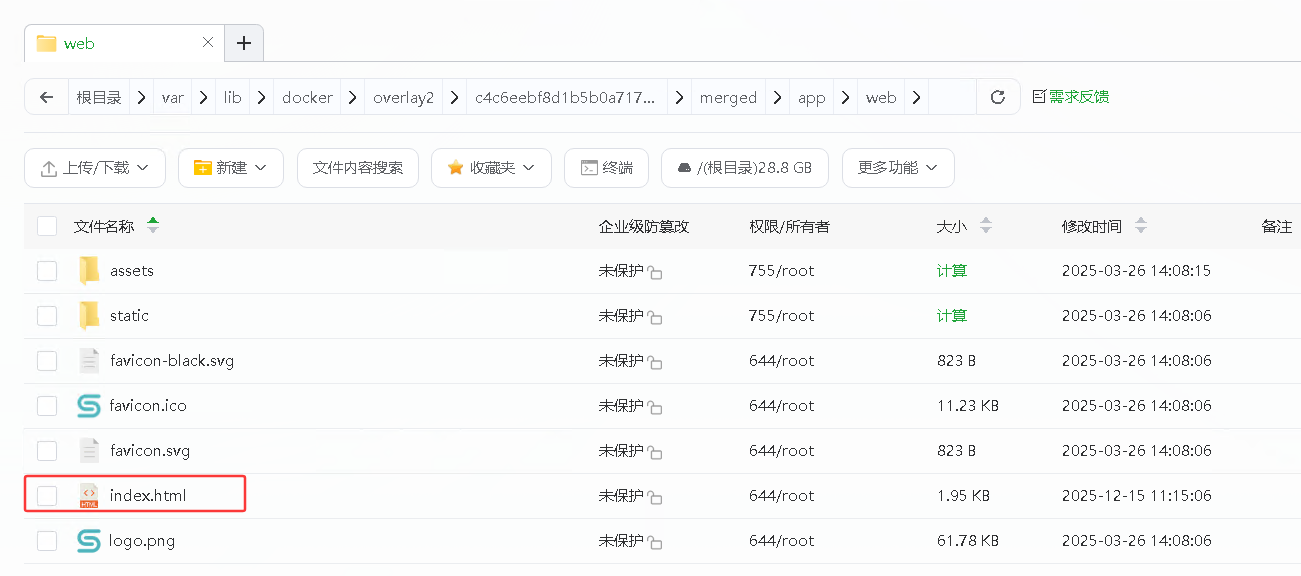This screenshot has height=576, width=1301.
Task: Sort by file name using sort arrows
Action: click(153, 226)
